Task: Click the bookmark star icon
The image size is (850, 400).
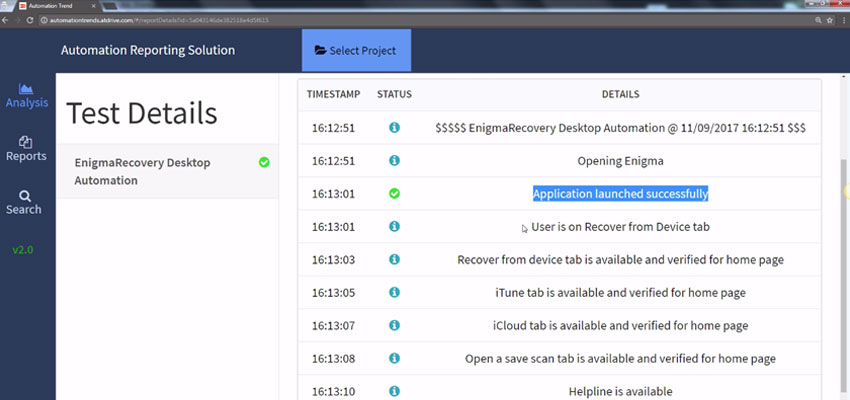Action: (x=829, y=20)
